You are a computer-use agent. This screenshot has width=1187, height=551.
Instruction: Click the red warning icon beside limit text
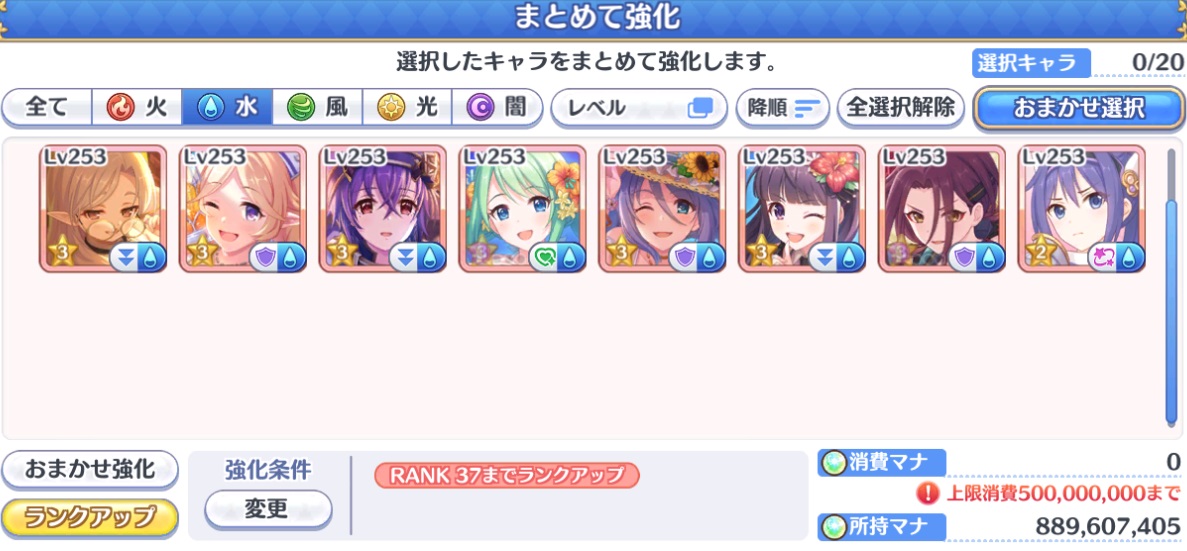coord(927,494)
